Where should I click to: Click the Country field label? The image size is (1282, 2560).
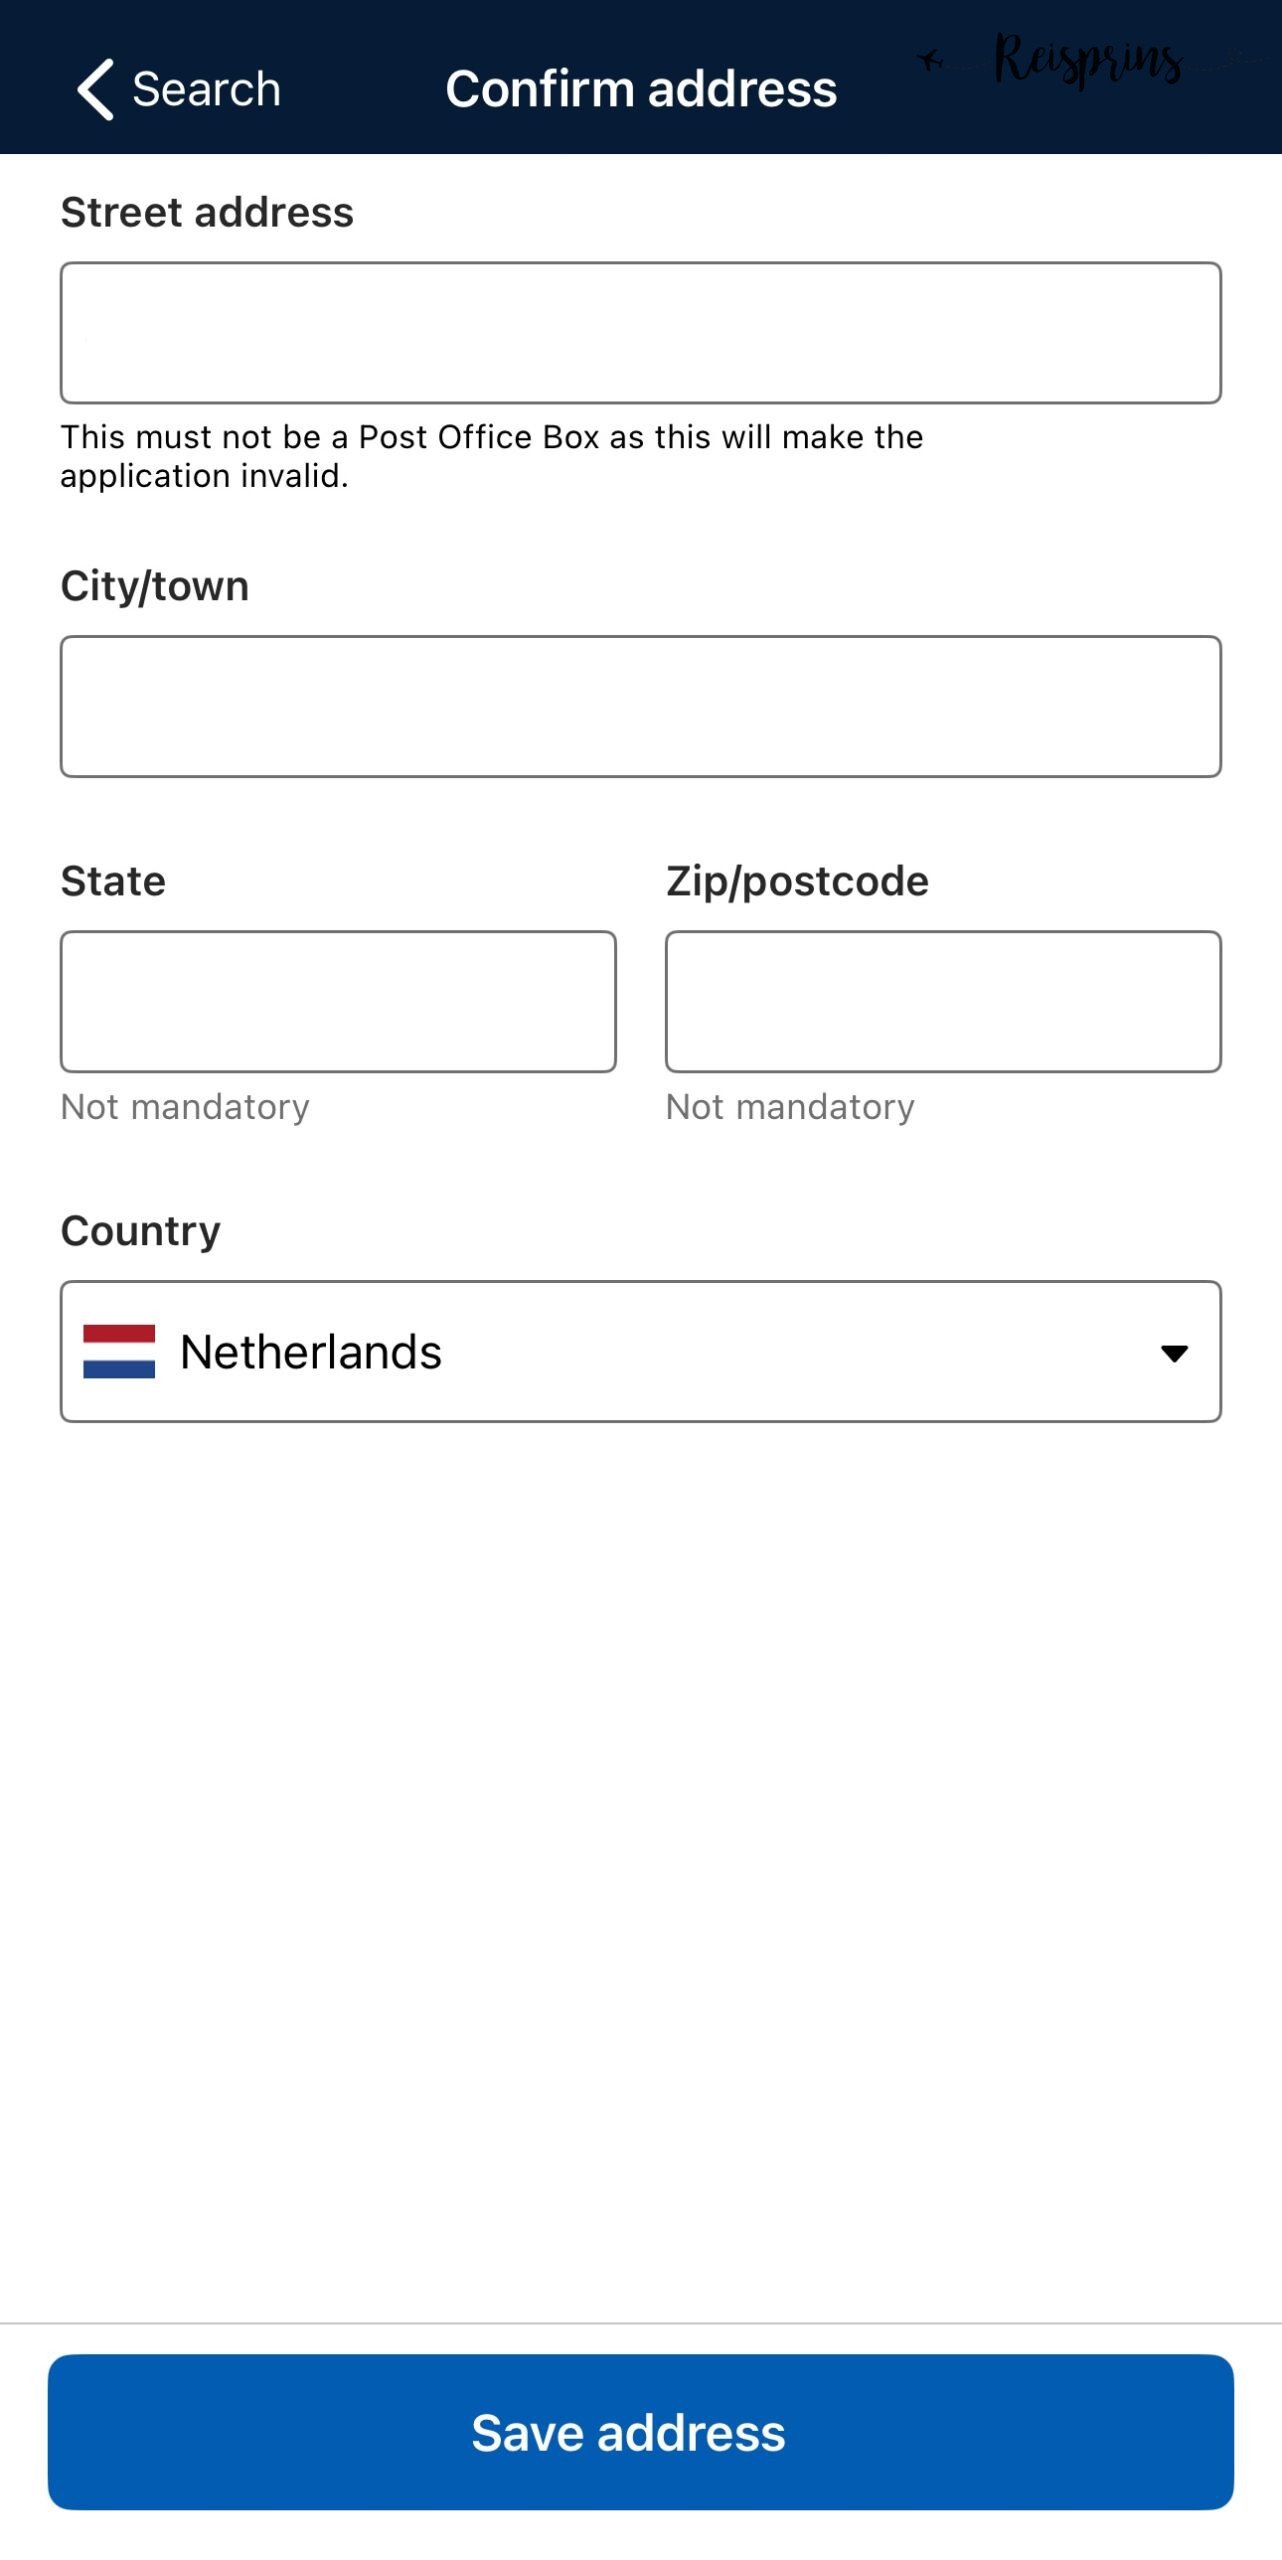click(x=141, y=1231)
